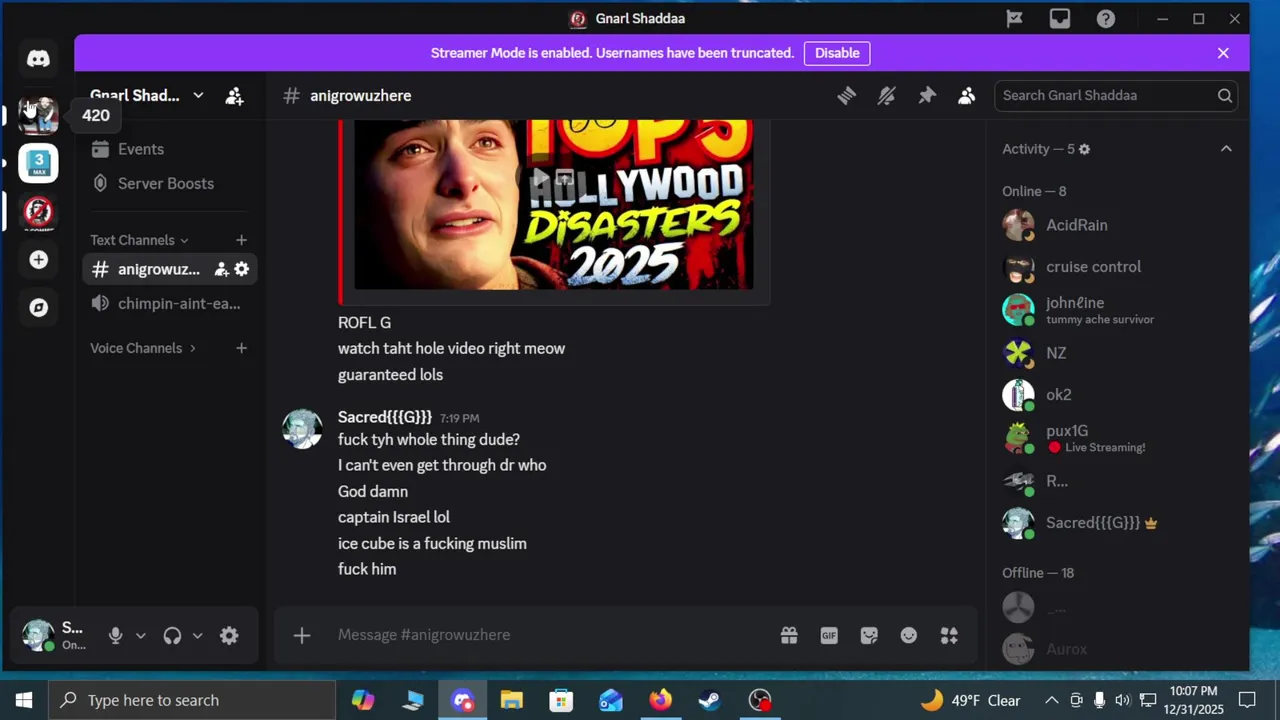Click search magnifier icon

(1225, 96)
